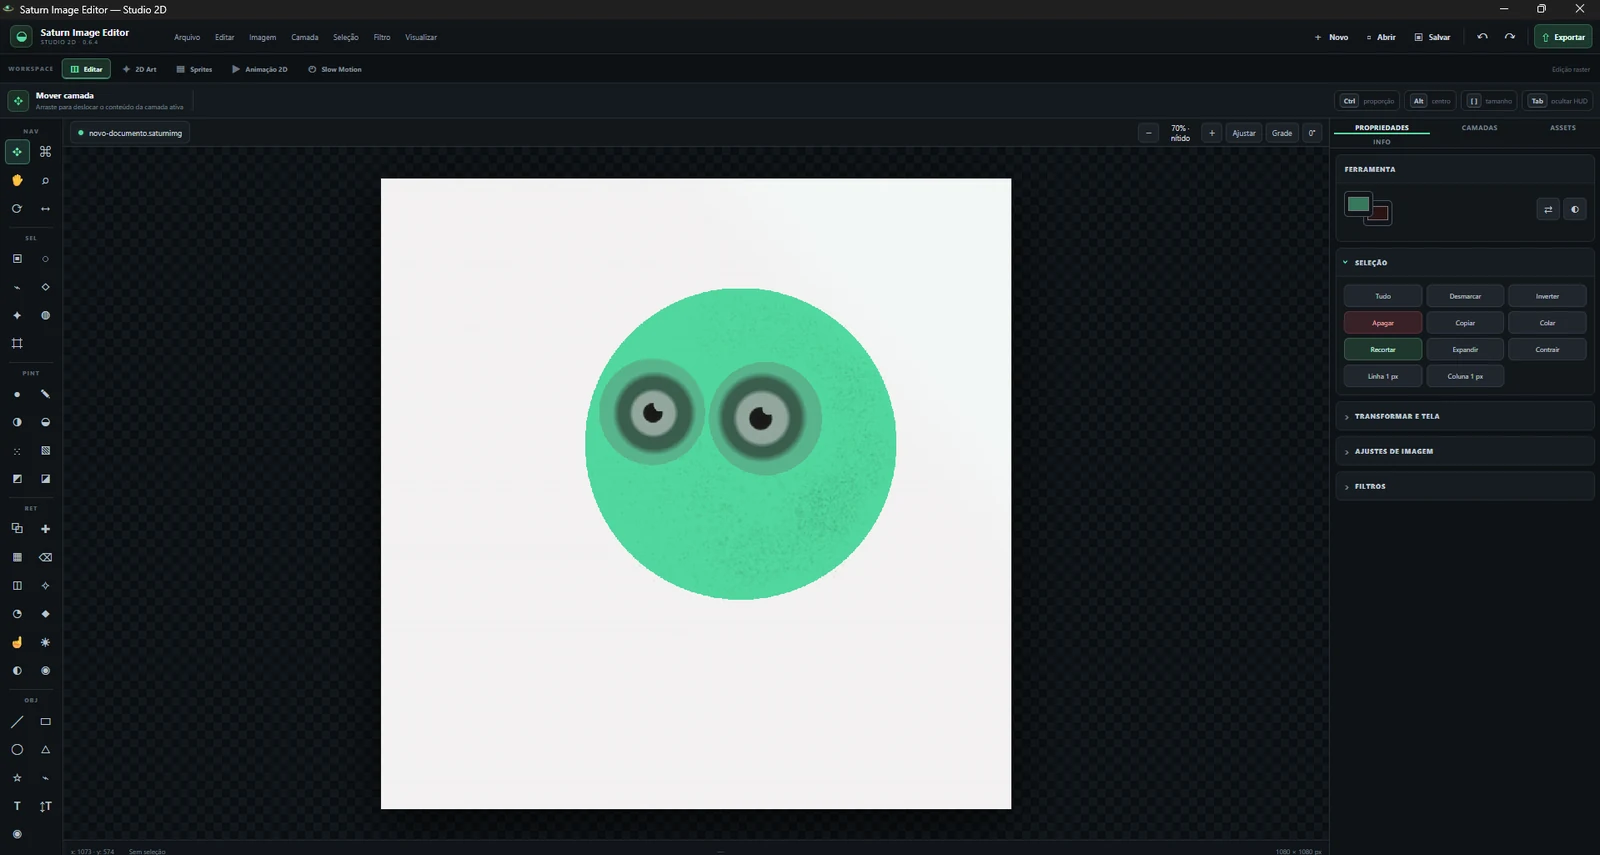
Task: Select the rectangular selection tool
Action: [x=17, y=259]
